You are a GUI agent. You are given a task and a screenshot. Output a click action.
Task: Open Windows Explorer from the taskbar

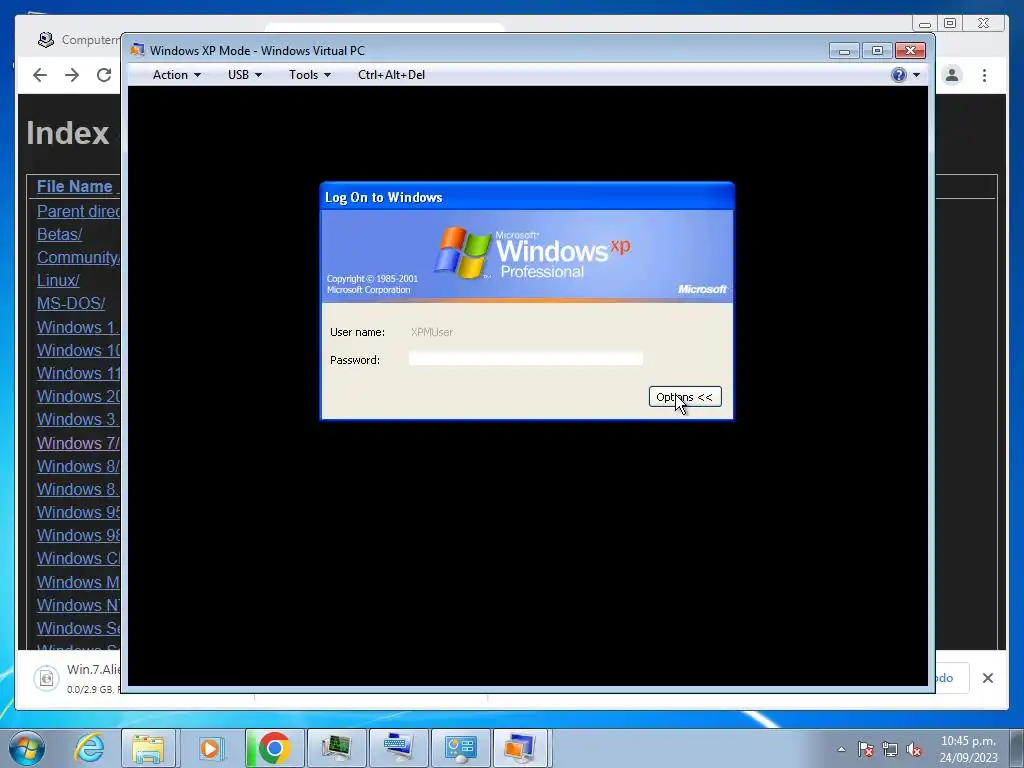[148, 748]
